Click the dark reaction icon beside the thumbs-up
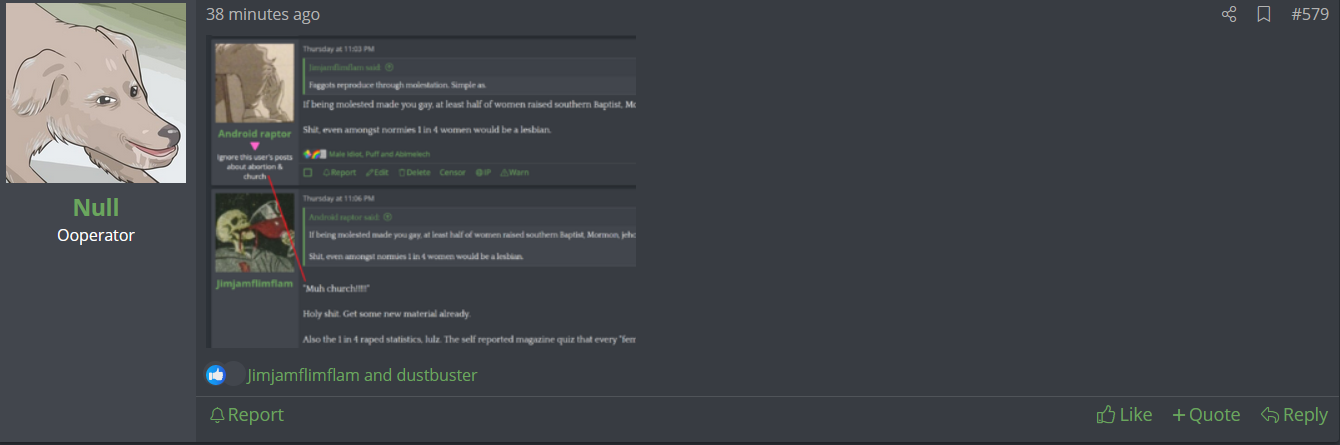The height and width of the screenshot is (445, 1340). pyautogui.click(x=234, y=375)
